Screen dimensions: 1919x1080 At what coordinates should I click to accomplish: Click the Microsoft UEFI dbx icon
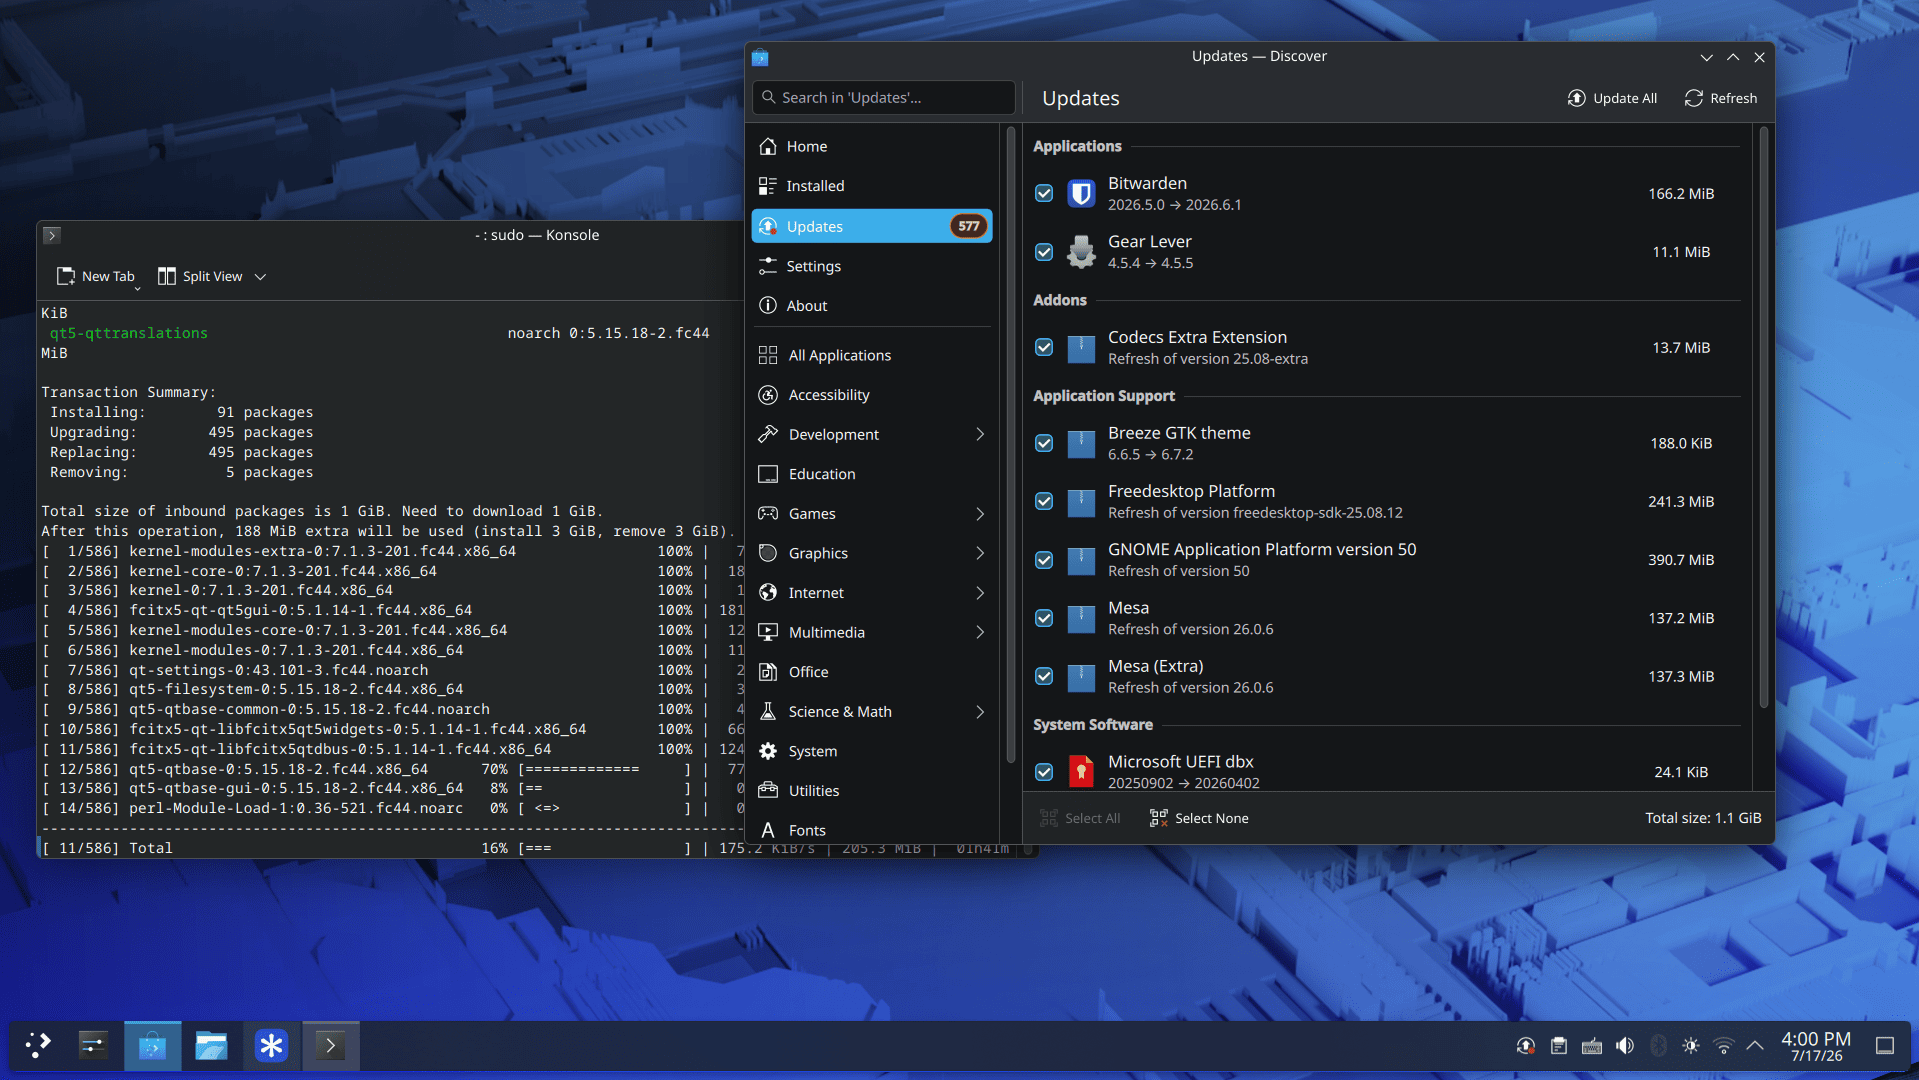(x=1081, y=771)
